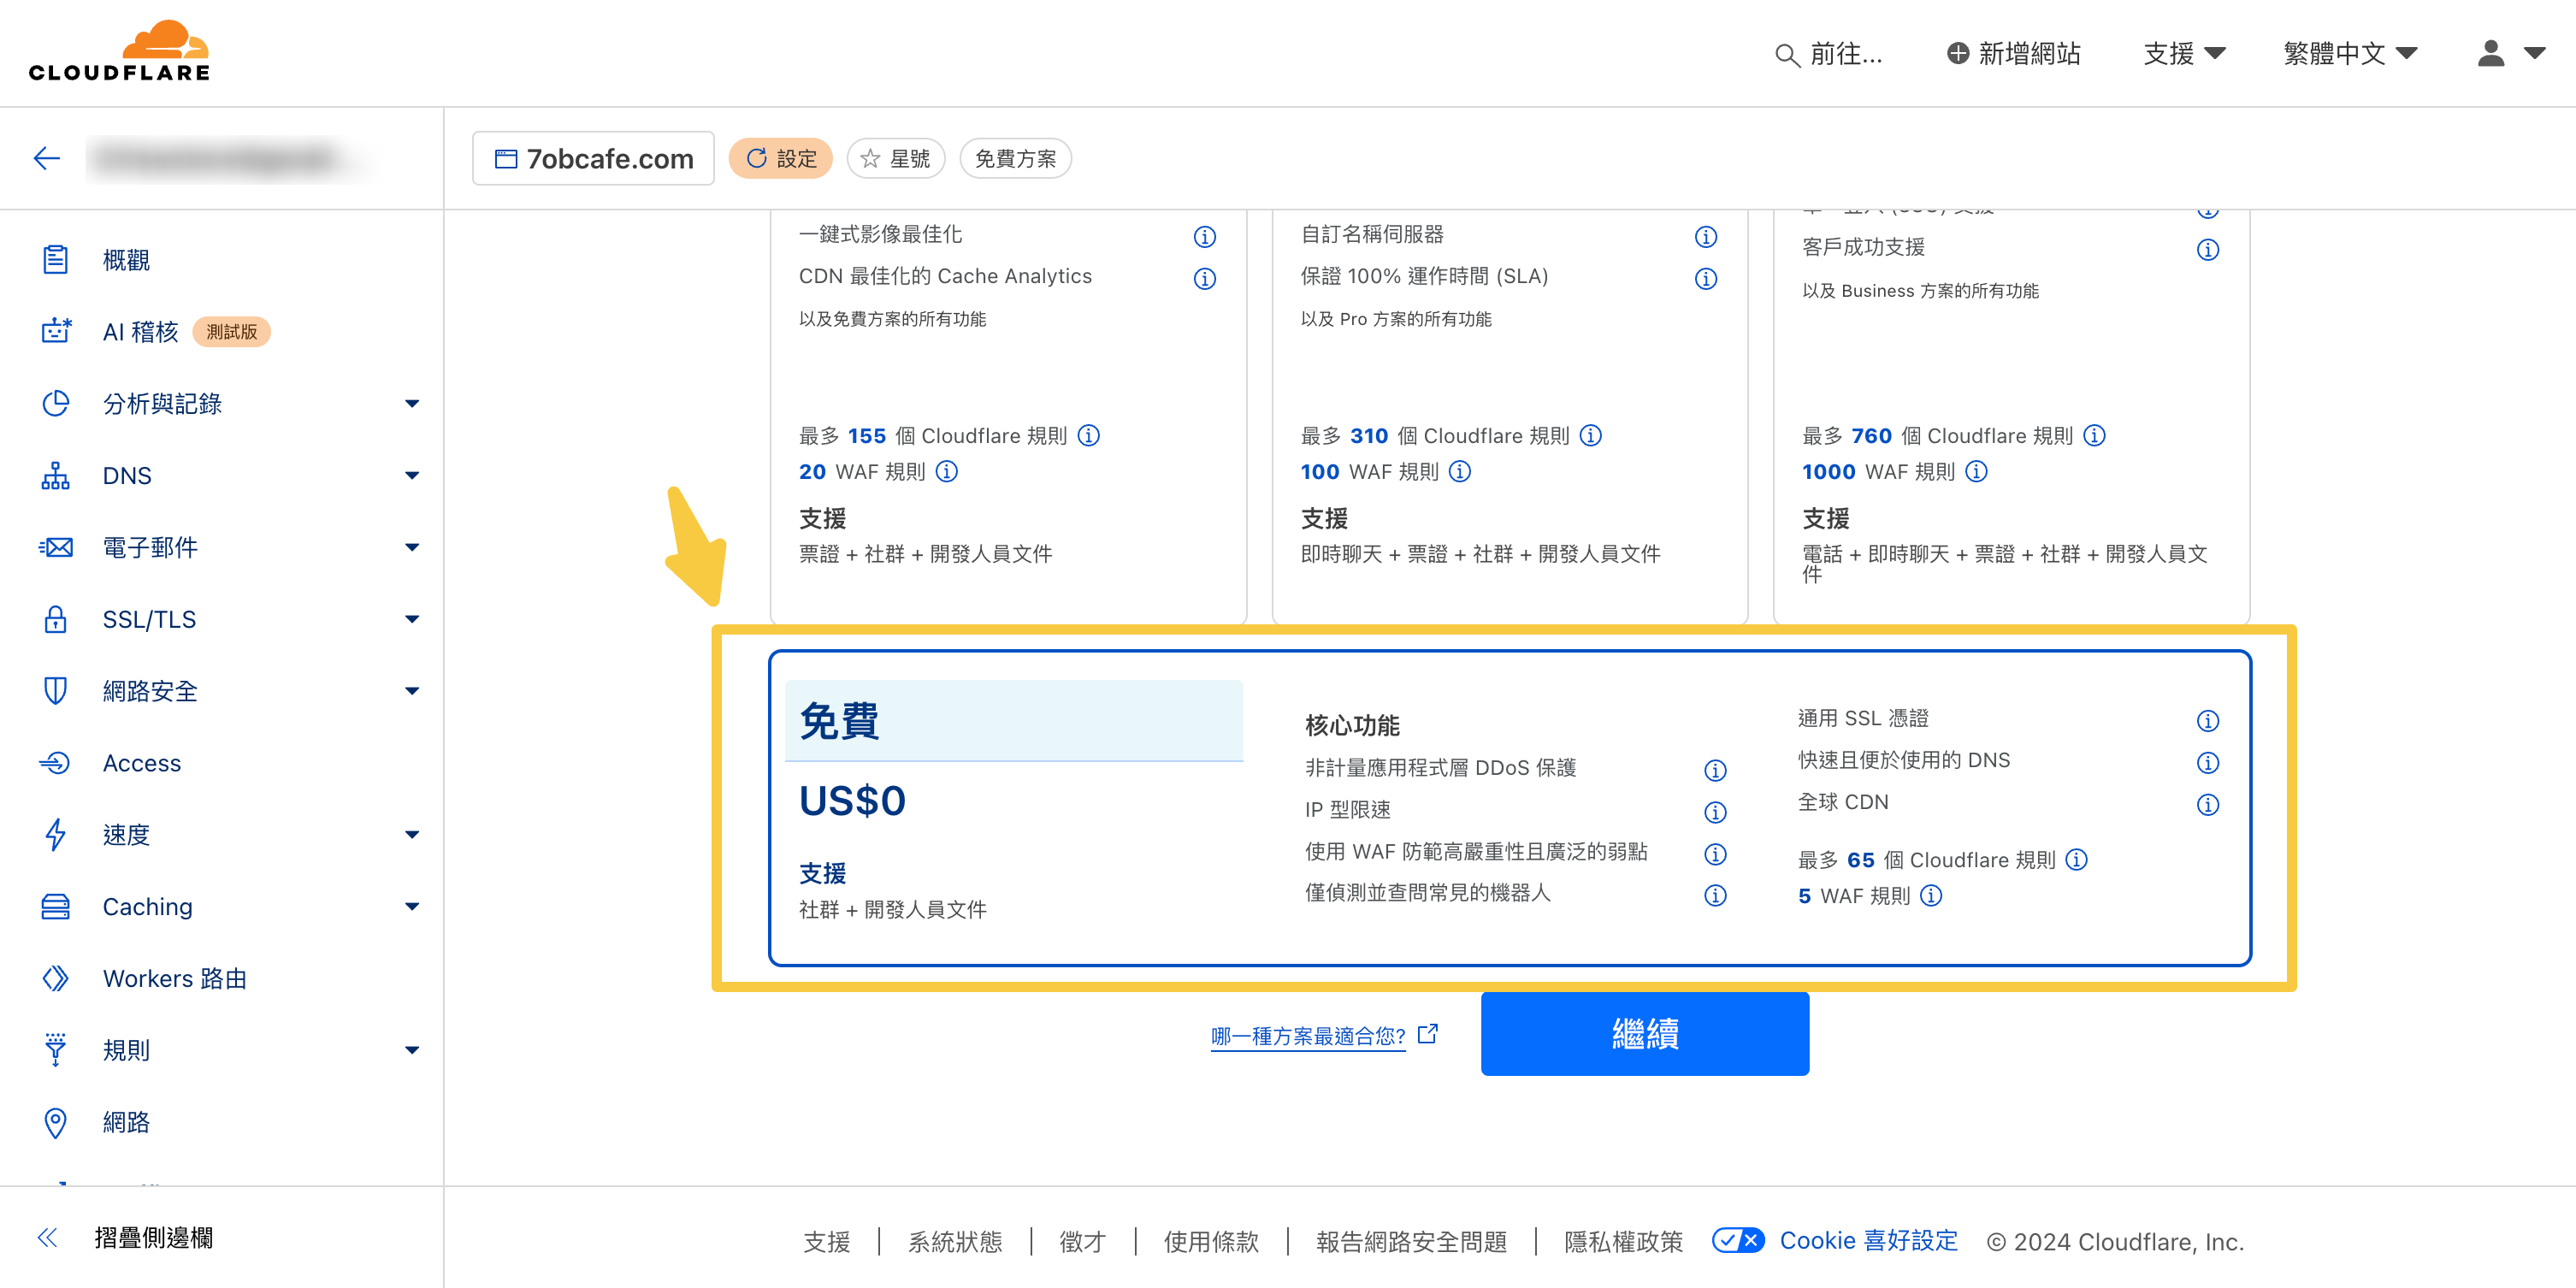This screenshot has width=2576, height=1288.
Task: Expand 速度 submenu arrow
Action: coord(412,835)
